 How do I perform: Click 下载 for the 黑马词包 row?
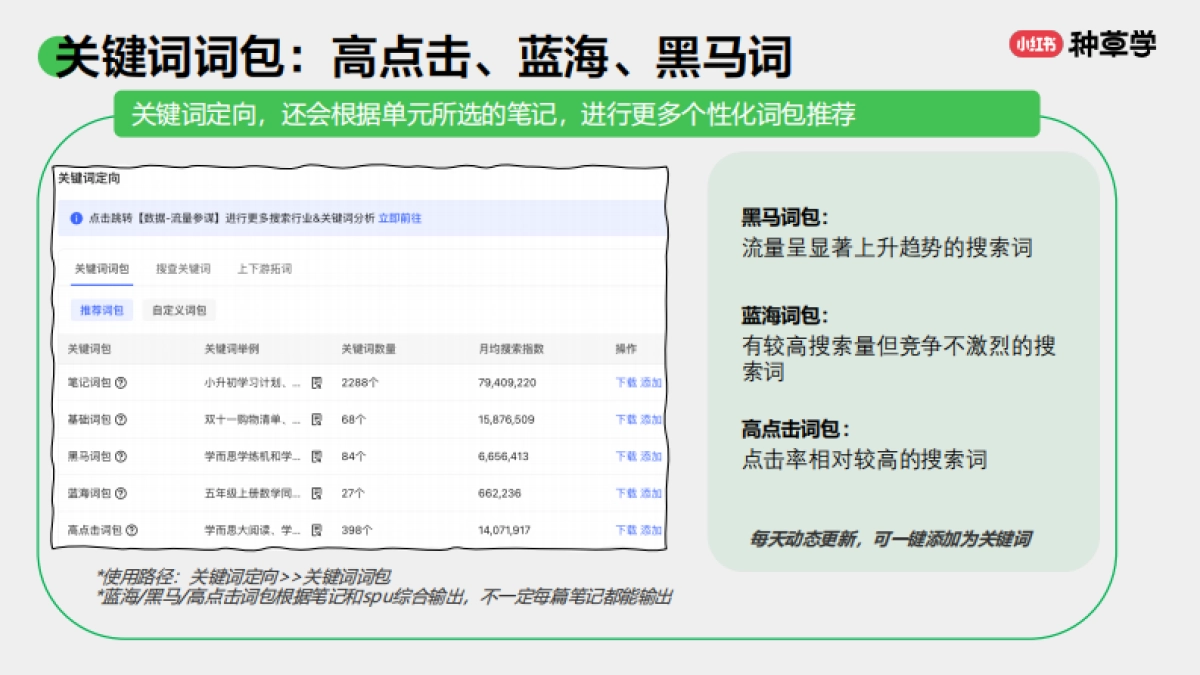626,455
